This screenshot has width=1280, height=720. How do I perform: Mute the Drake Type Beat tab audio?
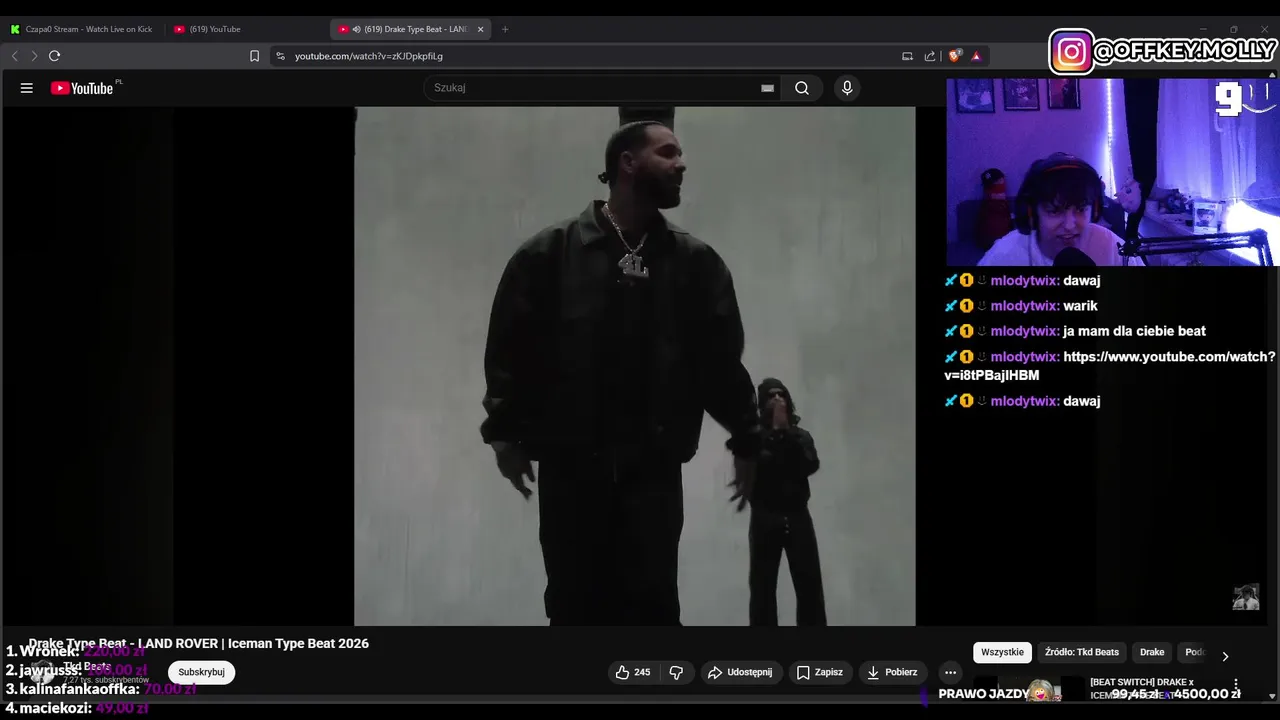pyautogui.click(x=357, y=29)
